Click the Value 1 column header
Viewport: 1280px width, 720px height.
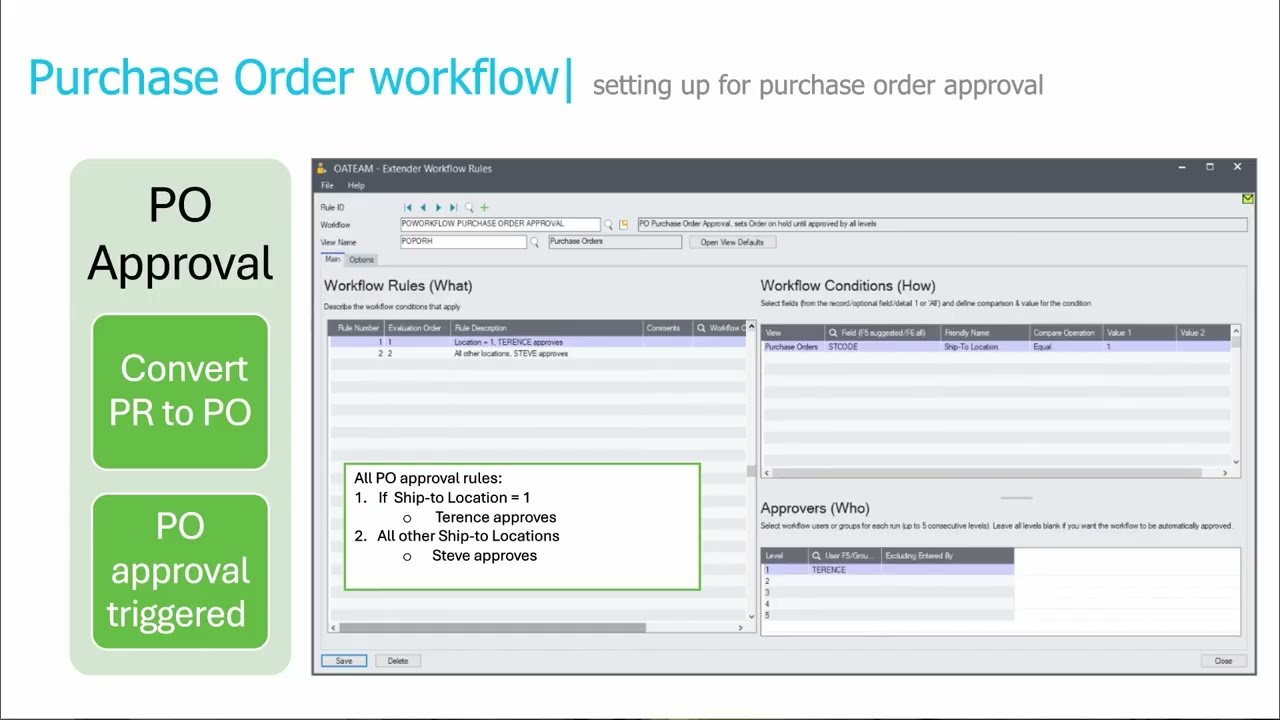pyautogui.click(x=1138, y=333)
